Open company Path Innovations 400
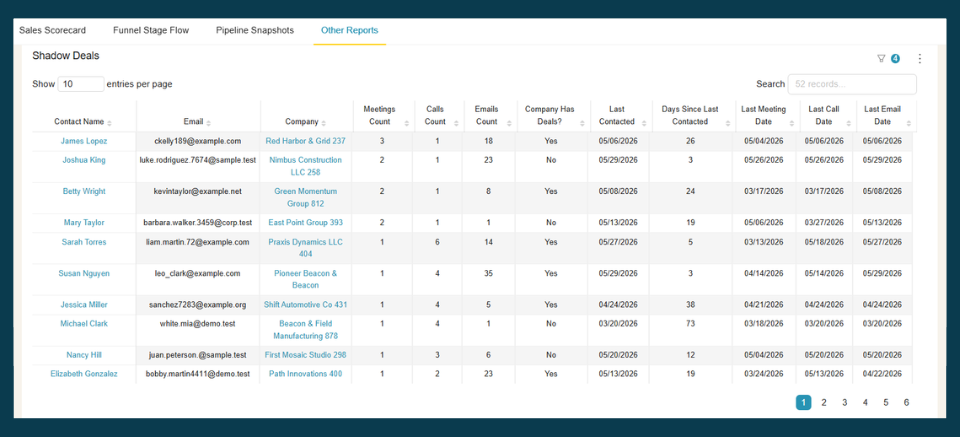Image resolution: width=960 pixels, height=437 pixels. coord(306,374)
